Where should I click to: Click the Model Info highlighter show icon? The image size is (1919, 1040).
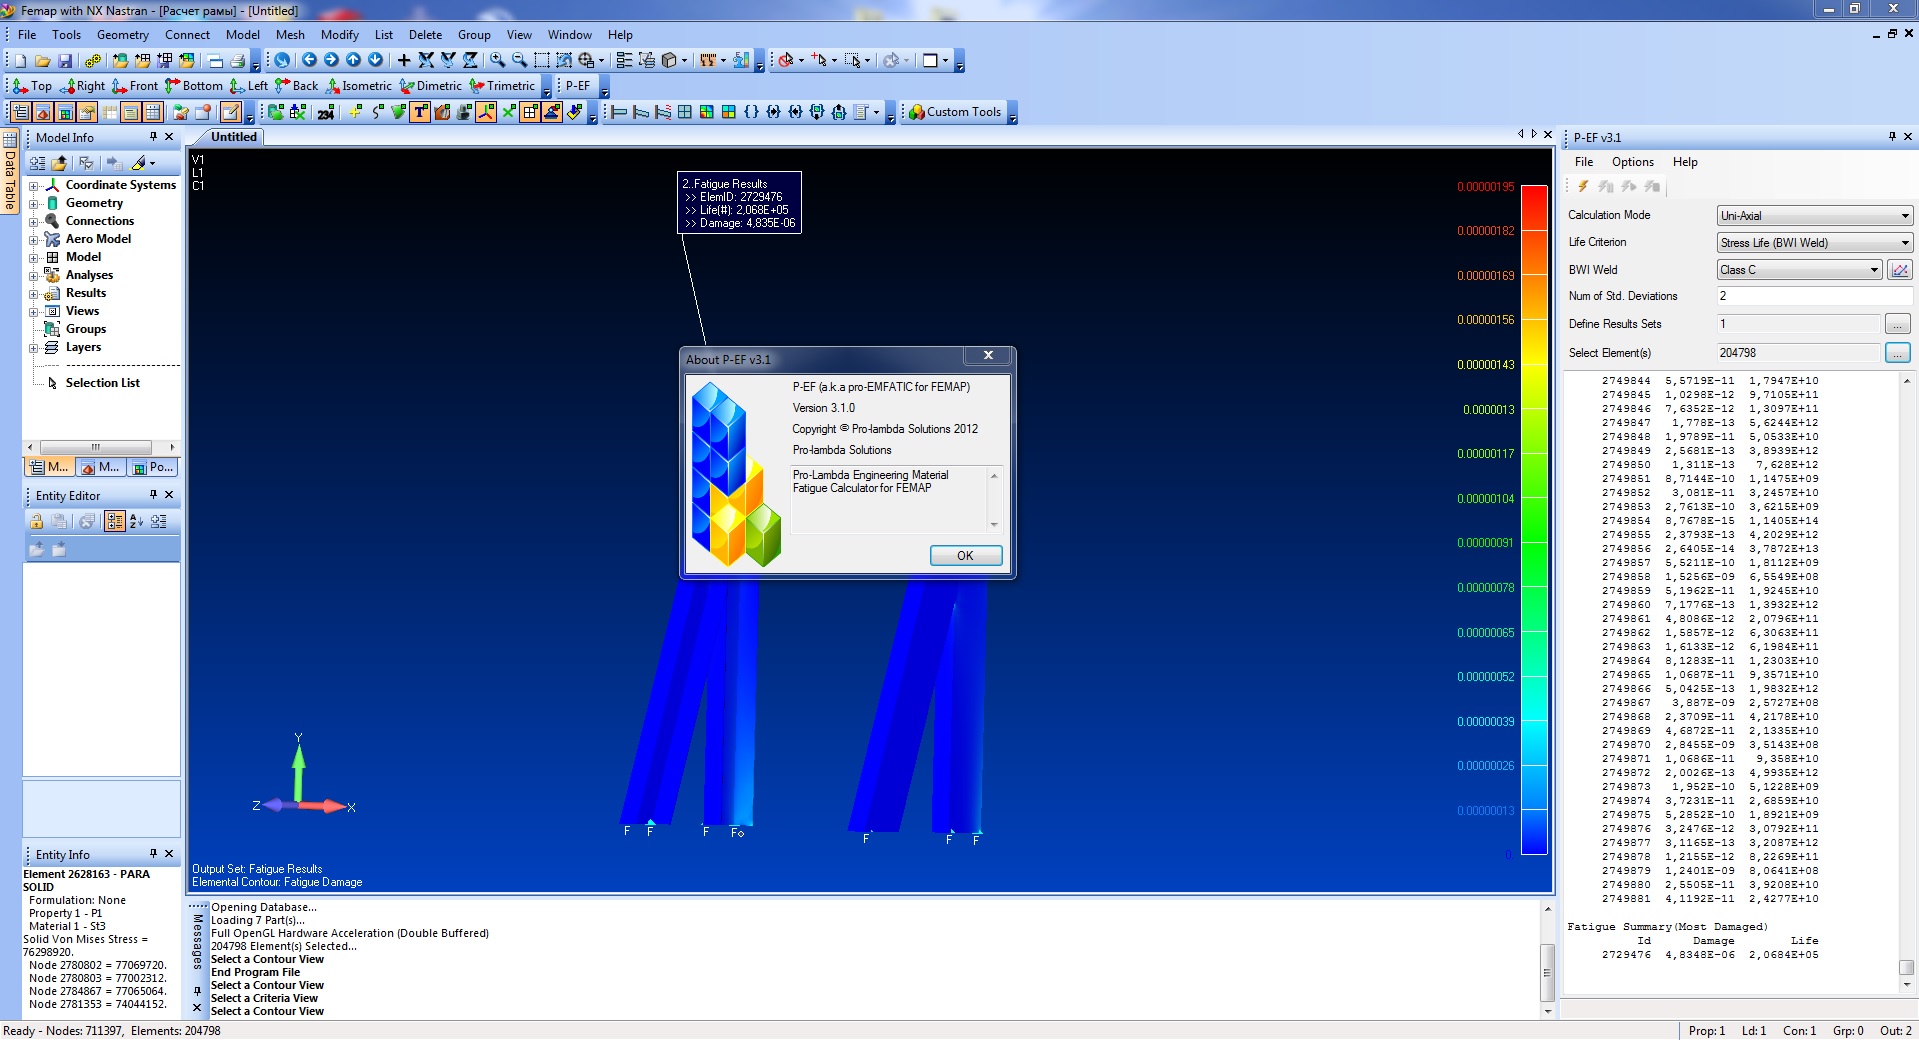(140, 163)
